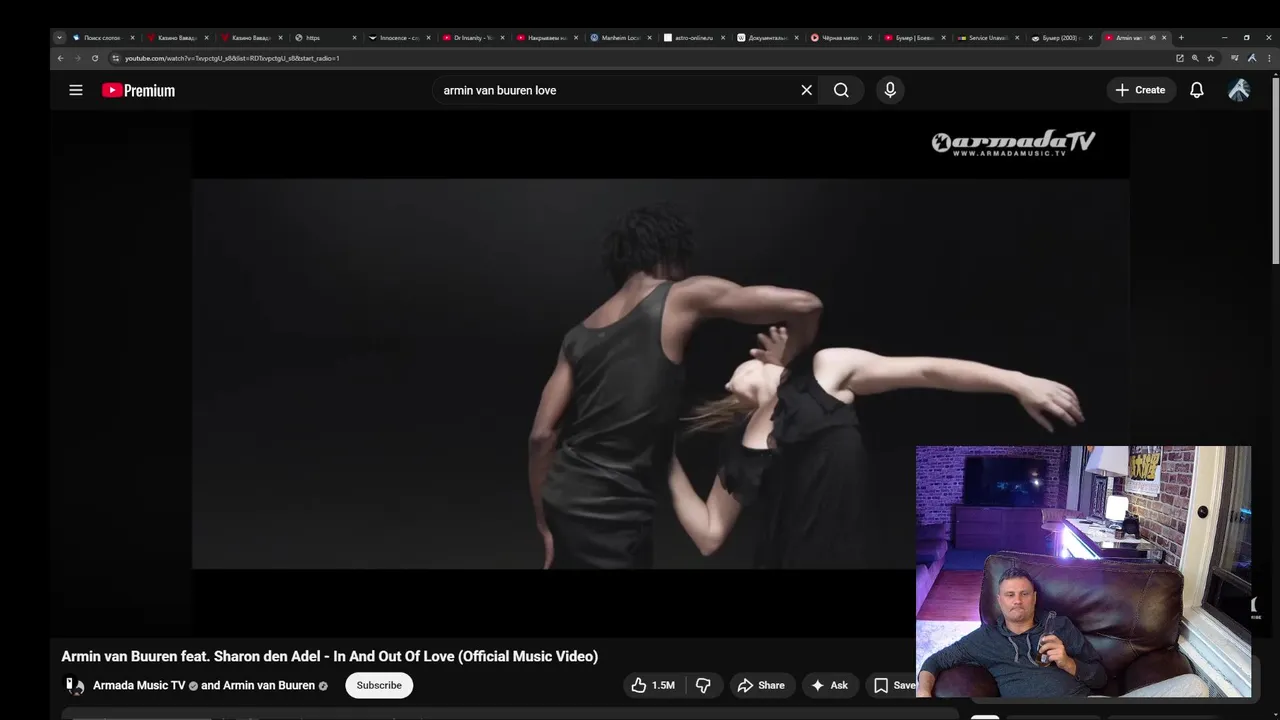The image size is (1280, 720).
Task: Bookmark this page with the star icon
Action: point(1210,58)
